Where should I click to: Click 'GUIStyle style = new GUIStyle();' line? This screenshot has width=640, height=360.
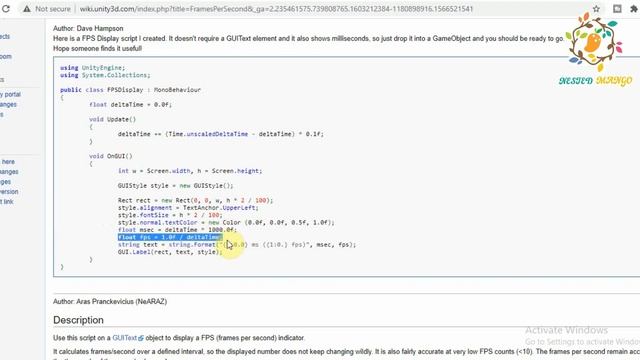point(176,185)
